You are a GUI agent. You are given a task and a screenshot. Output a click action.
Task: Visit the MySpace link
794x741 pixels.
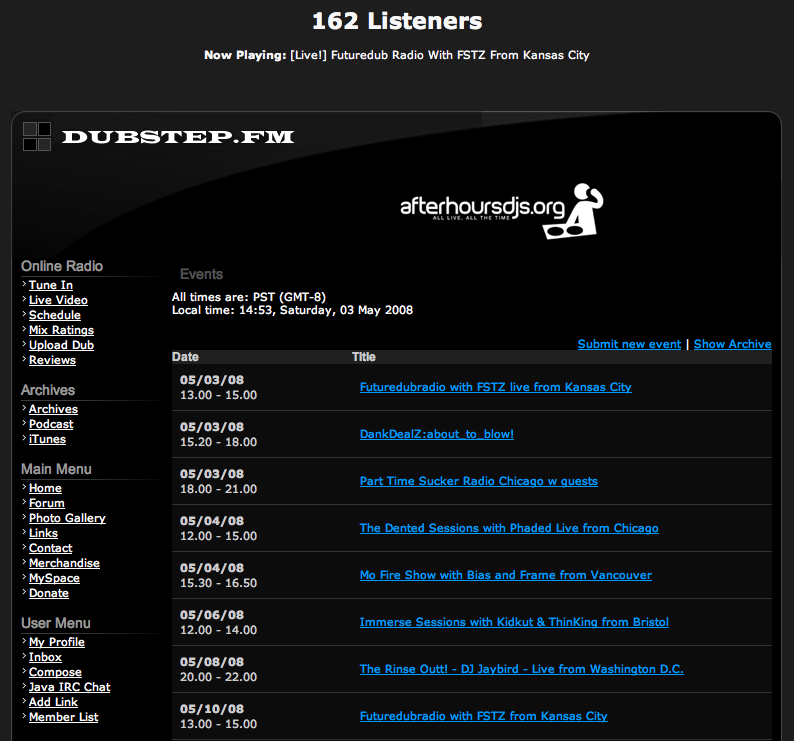54,578
